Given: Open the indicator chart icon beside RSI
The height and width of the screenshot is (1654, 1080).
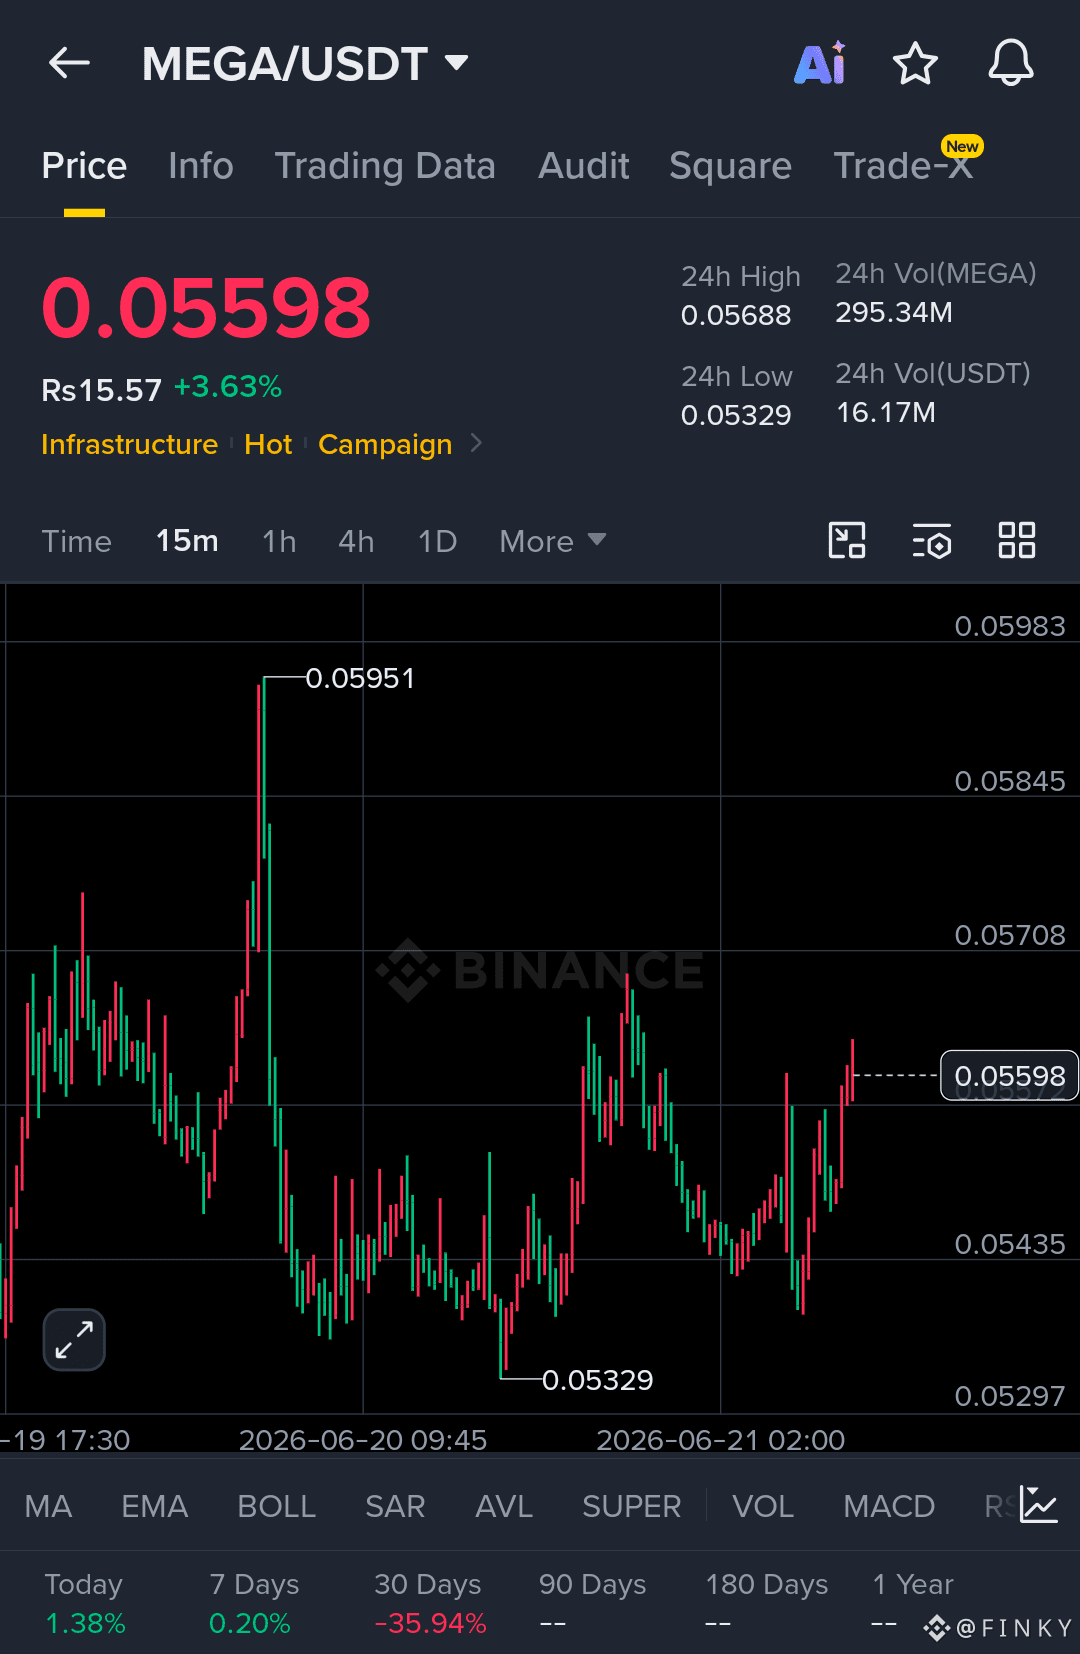Looking at the screenshot, I should (x=1038, y=1505).
